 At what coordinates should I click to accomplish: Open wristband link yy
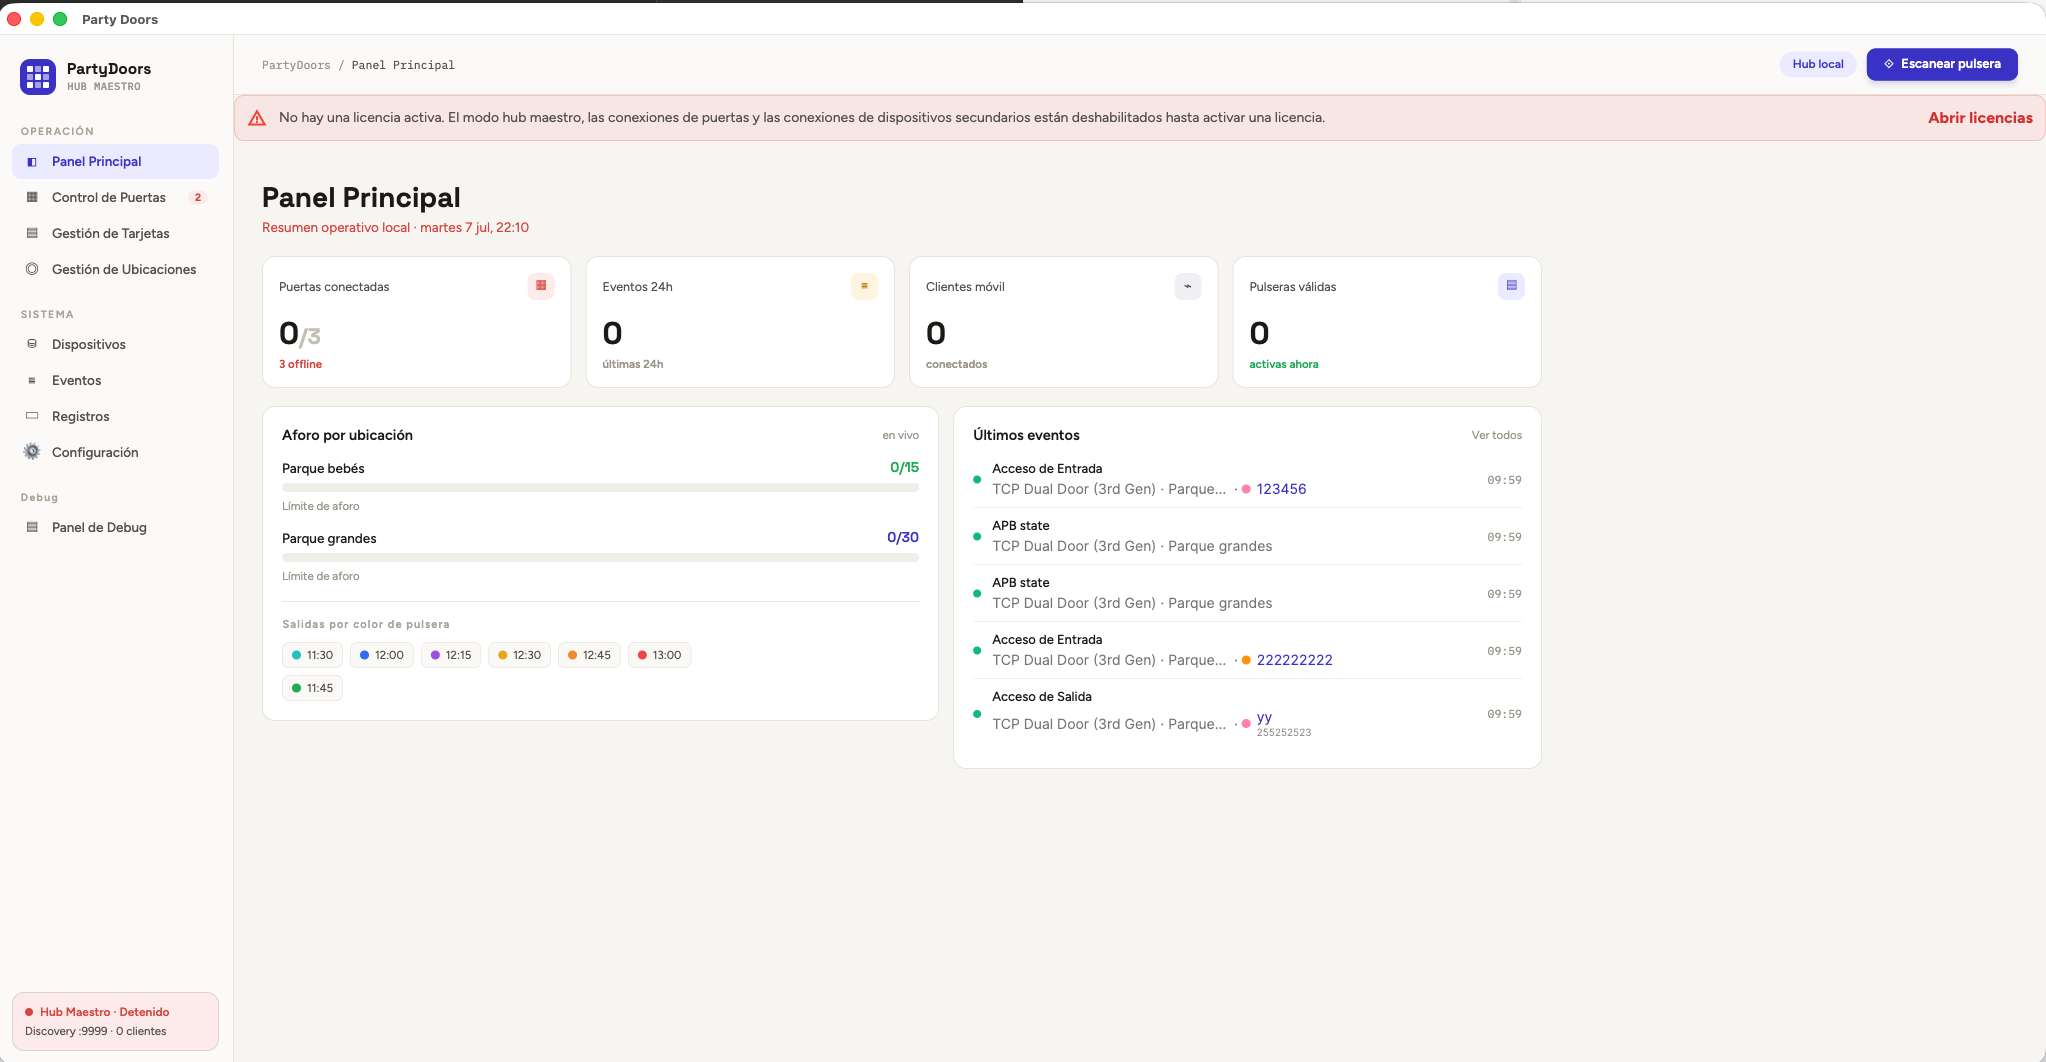tap(1264, 717)
